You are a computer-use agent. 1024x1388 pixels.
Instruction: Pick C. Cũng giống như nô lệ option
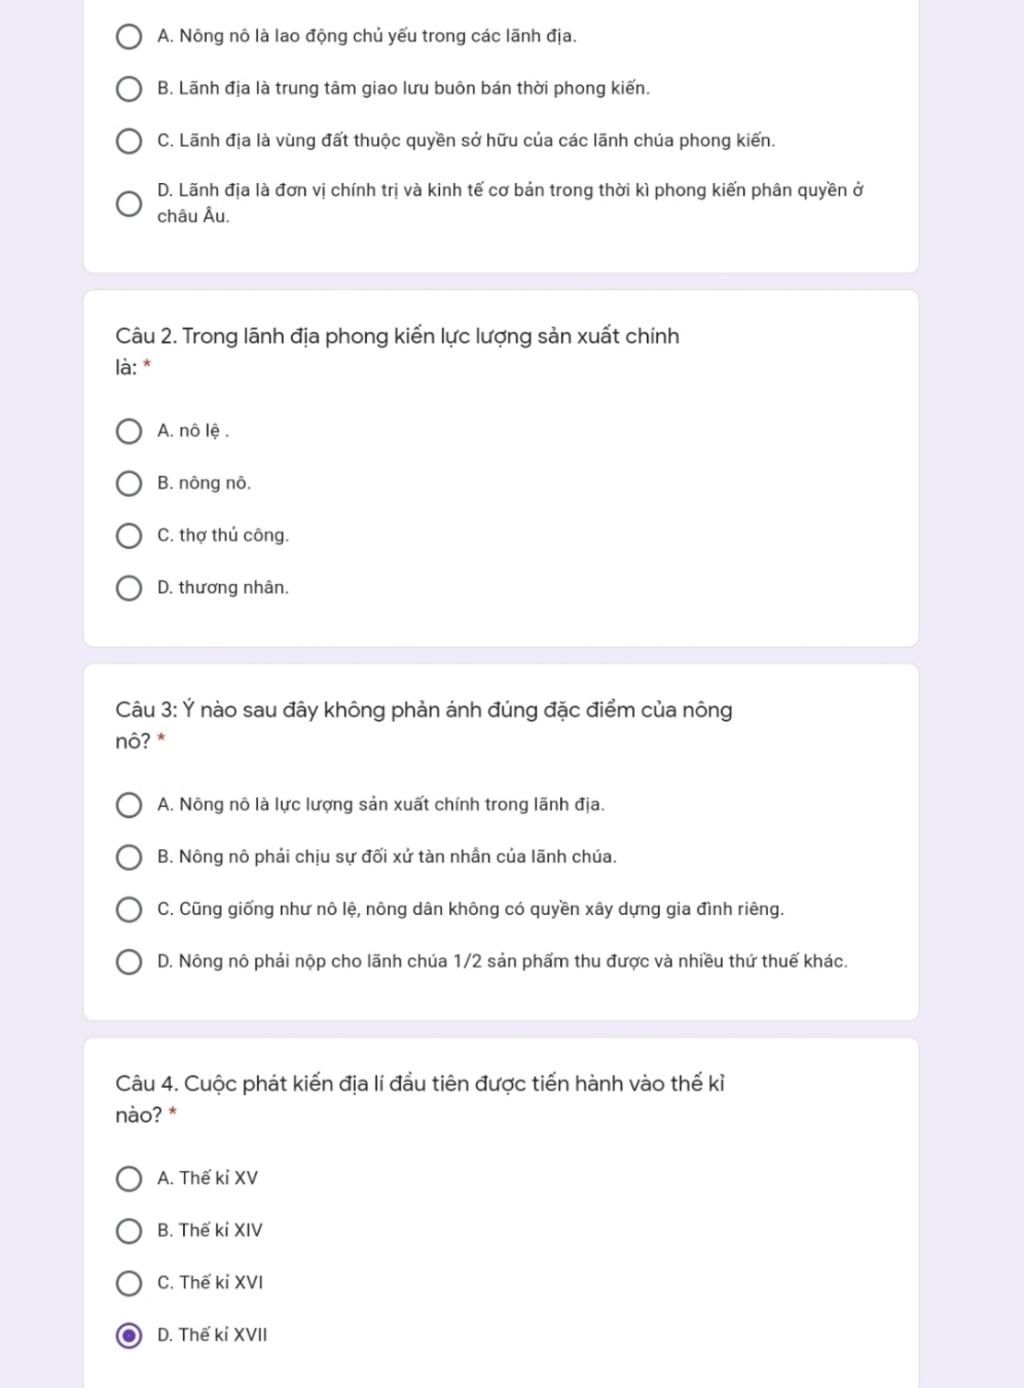pos(129,910)
